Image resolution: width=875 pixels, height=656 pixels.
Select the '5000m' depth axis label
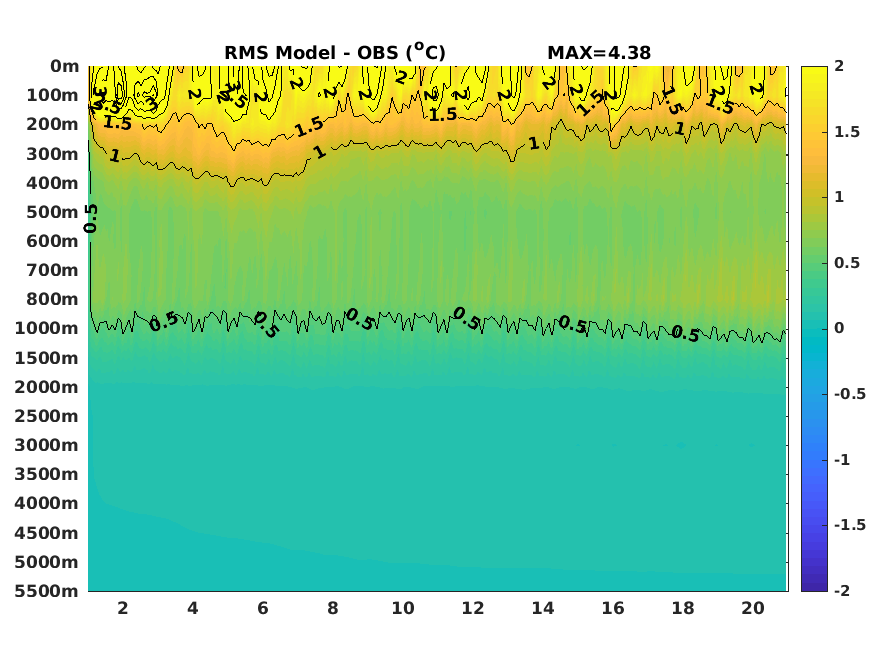click(x=46, y=562)
